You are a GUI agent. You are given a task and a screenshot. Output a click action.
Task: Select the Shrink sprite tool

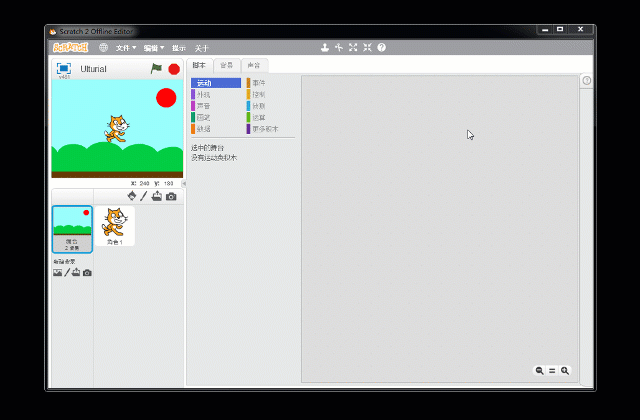click(367, 47)
